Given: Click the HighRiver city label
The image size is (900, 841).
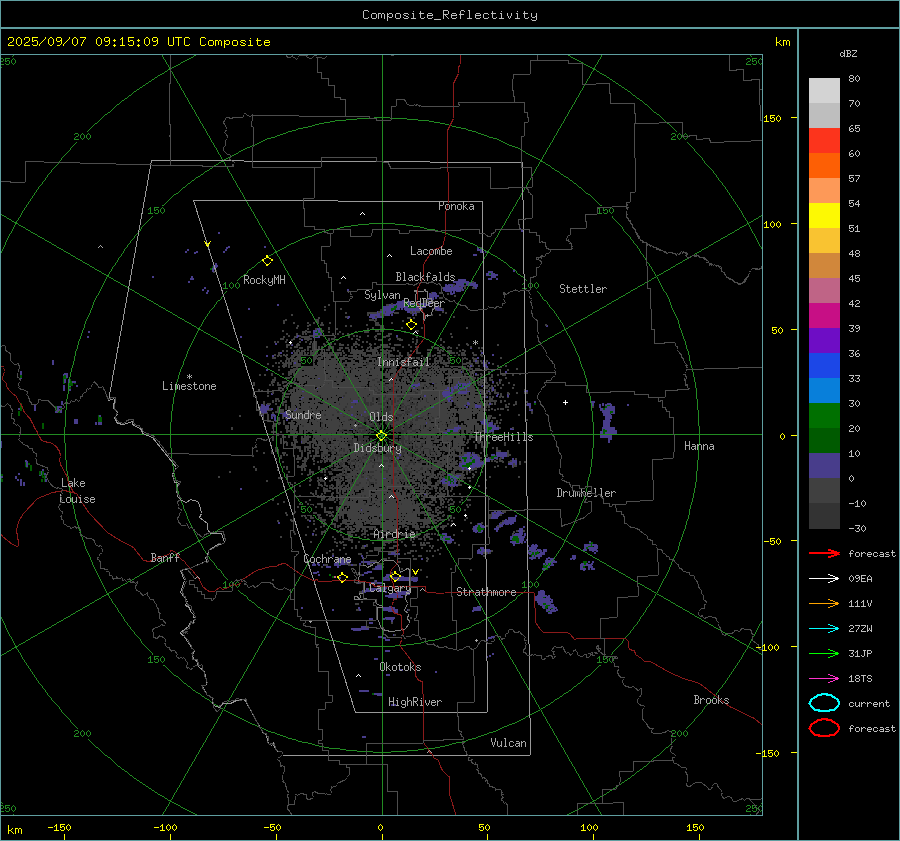Looking at the screenshot, I should click(x=415, y=702).
